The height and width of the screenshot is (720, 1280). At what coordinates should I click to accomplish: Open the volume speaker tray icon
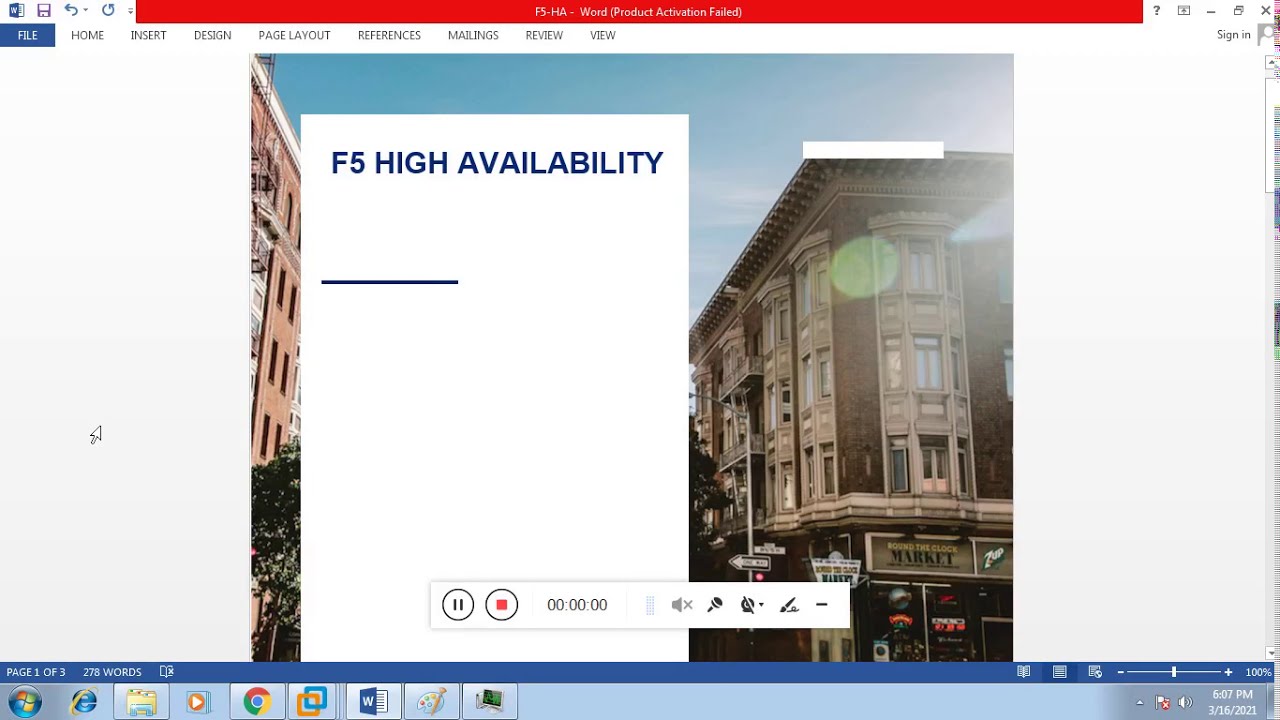[1185, 702]
